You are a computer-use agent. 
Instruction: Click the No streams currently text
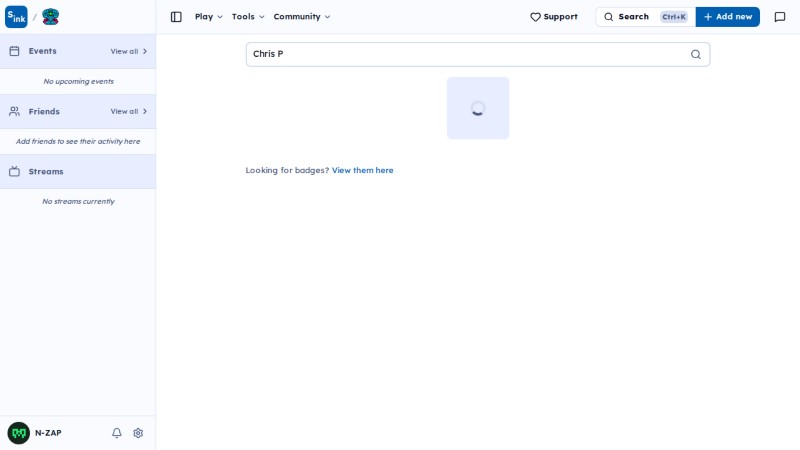click(x=78, y=202)
